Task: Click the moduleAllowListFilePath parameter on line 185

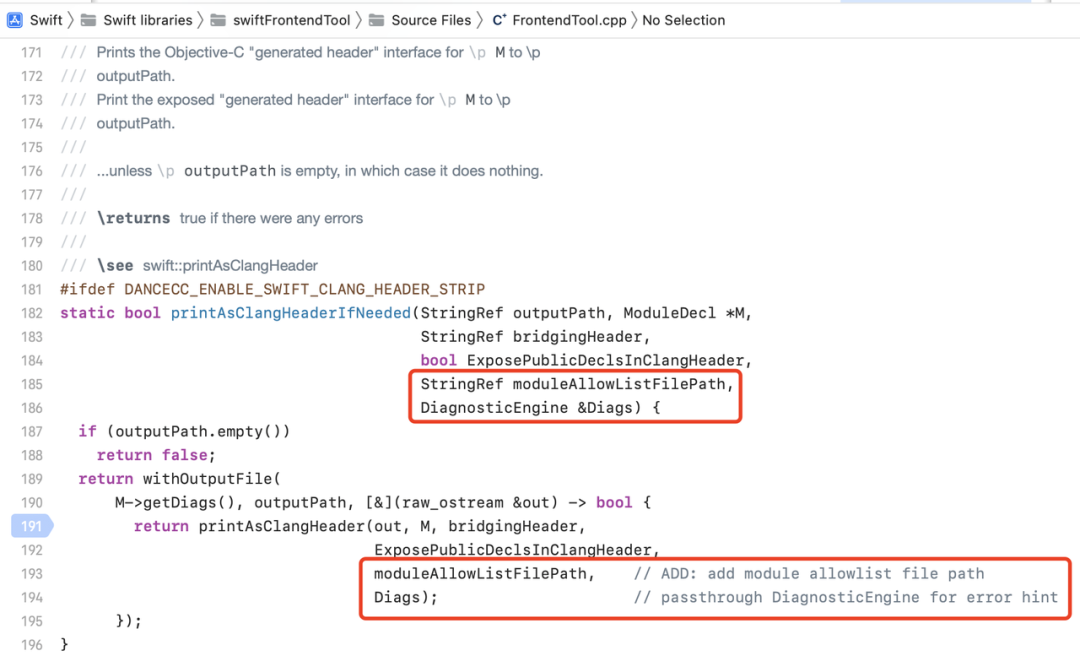Action: (619, 384)
